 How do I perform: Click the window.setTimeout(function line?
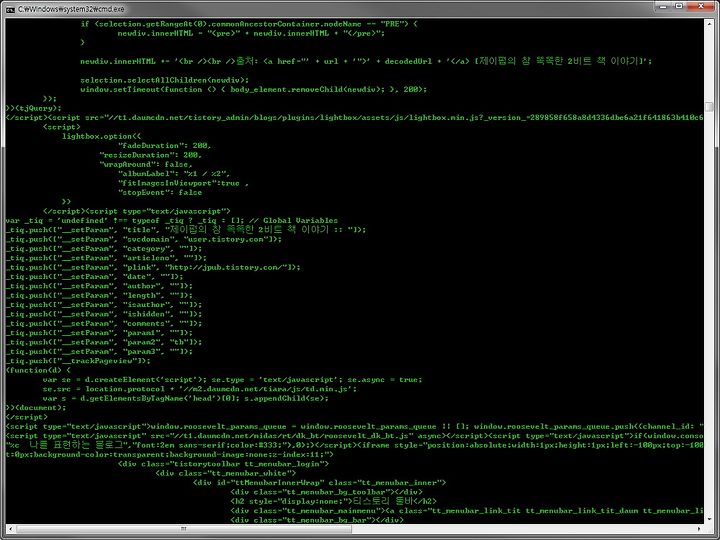(253, 89)
